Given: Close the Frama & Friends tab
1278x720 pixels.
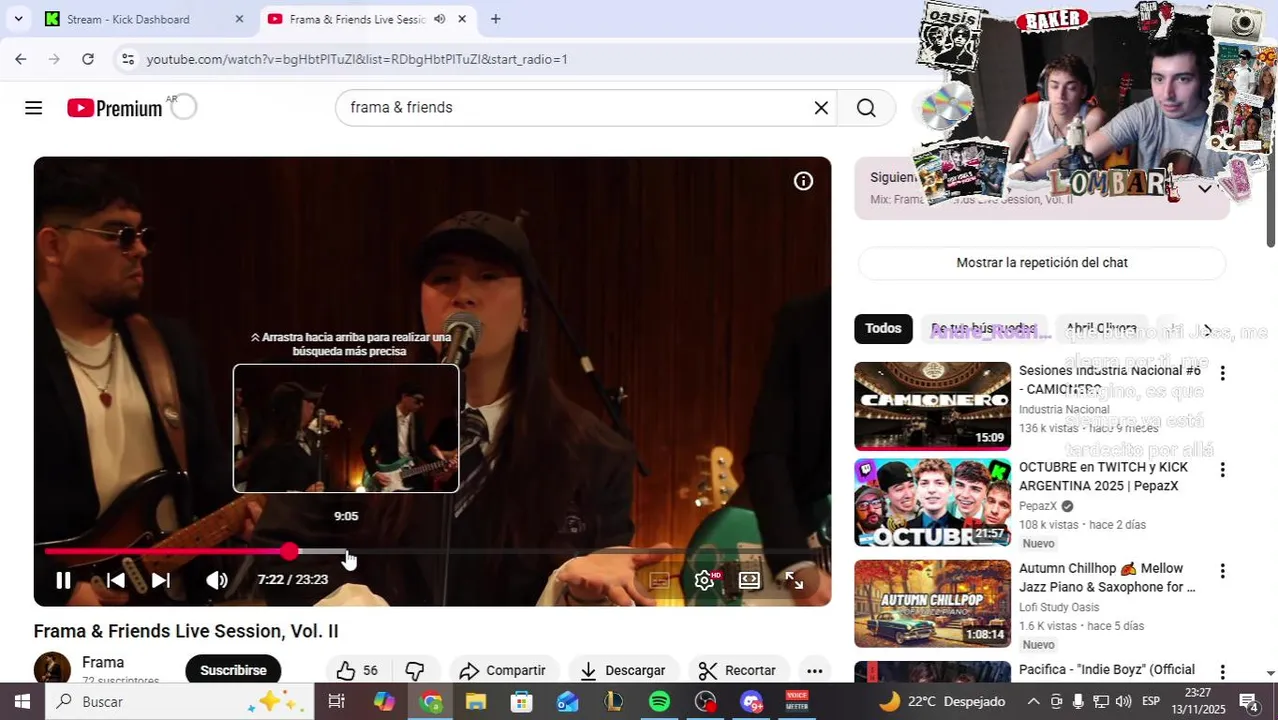Looking at the screenshot, I should coord(462,19).
